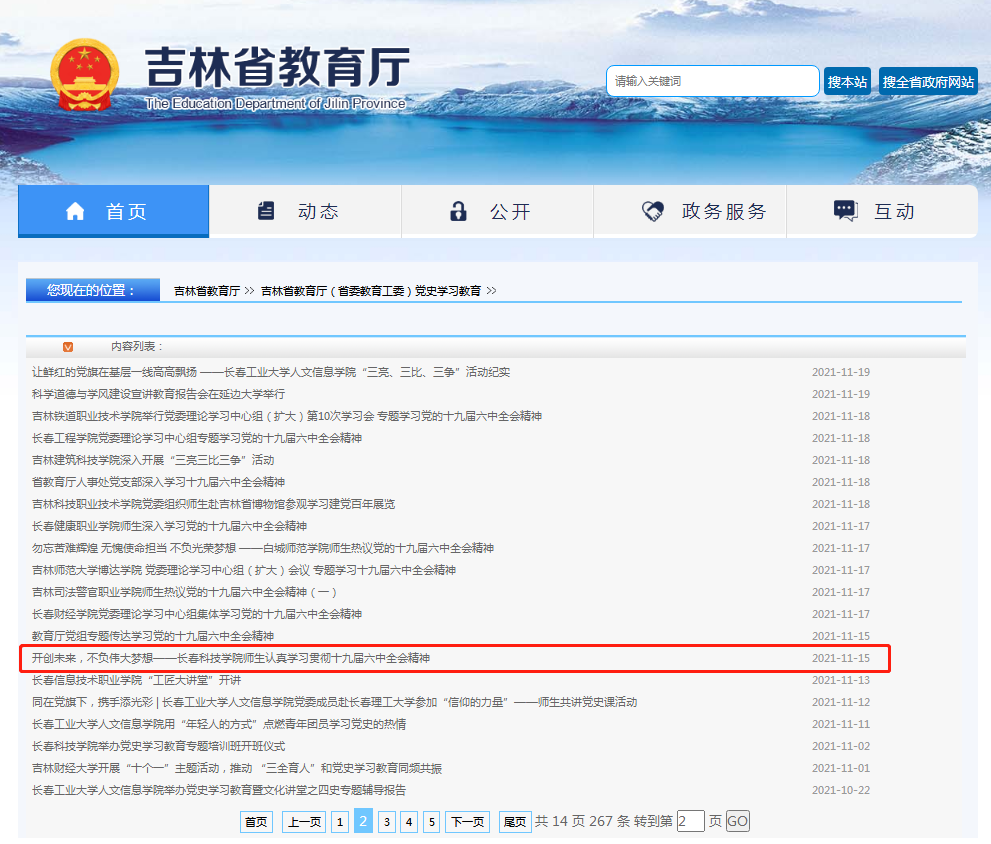Viewport: 991px width, 844px height.
Task: Click the document icon beside 动态
Action: [x=266, y=211]
